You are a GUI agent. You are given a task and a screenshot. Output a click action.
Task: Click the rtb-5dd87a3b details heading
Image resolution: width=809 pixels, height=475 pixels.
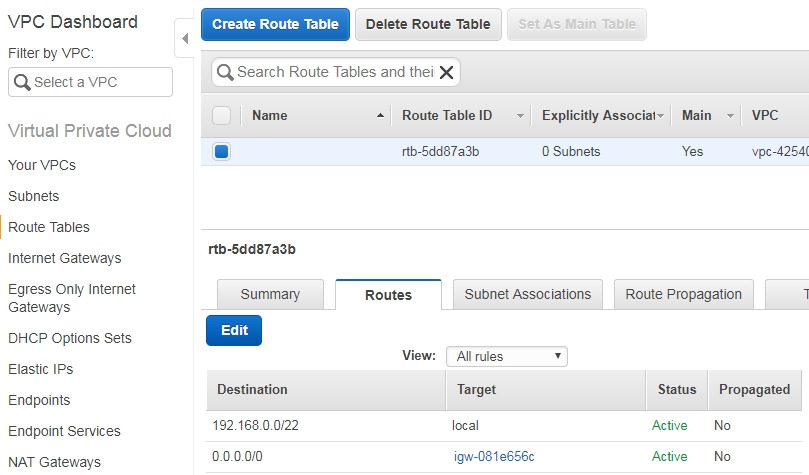click(x=252, y=250)
